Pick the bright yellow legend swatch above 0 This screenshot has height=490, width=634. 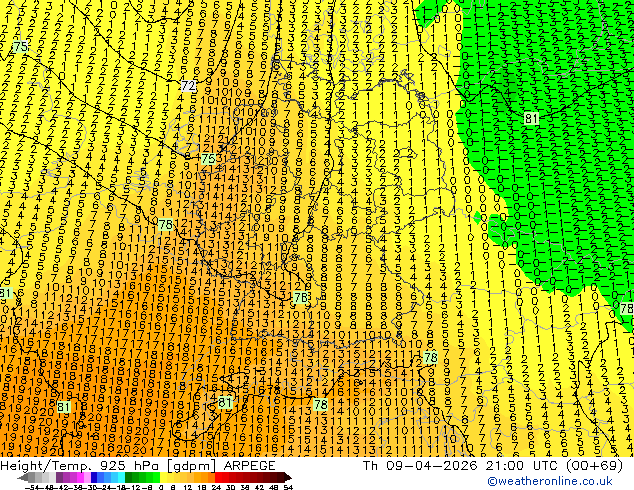tap(163, 477)
